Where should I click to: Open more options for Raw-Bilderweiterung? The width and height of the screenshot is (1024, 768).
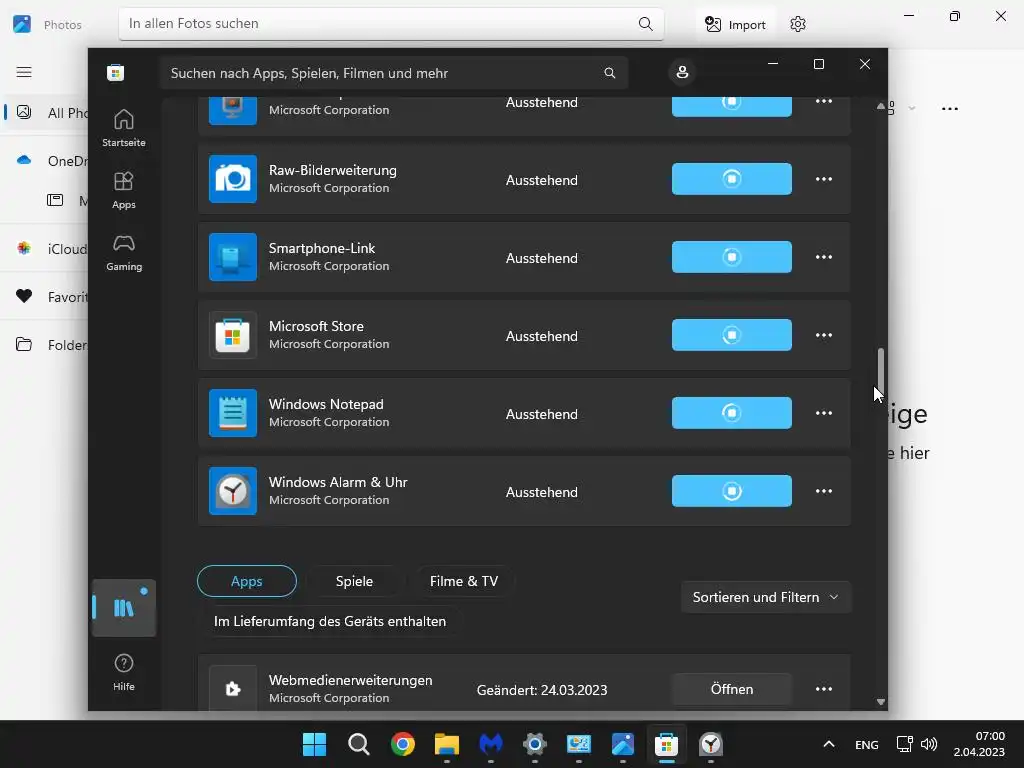824,179
